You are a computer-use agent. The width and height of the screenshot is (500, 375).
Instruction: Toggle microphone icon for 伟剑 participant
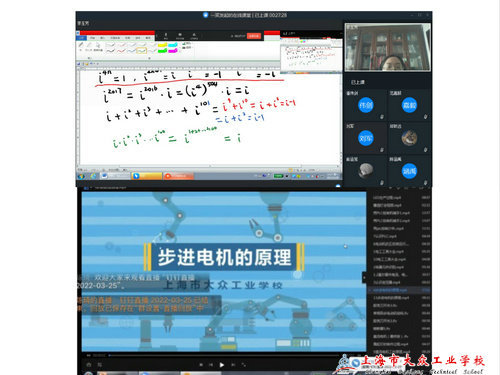tap(382, 117)
